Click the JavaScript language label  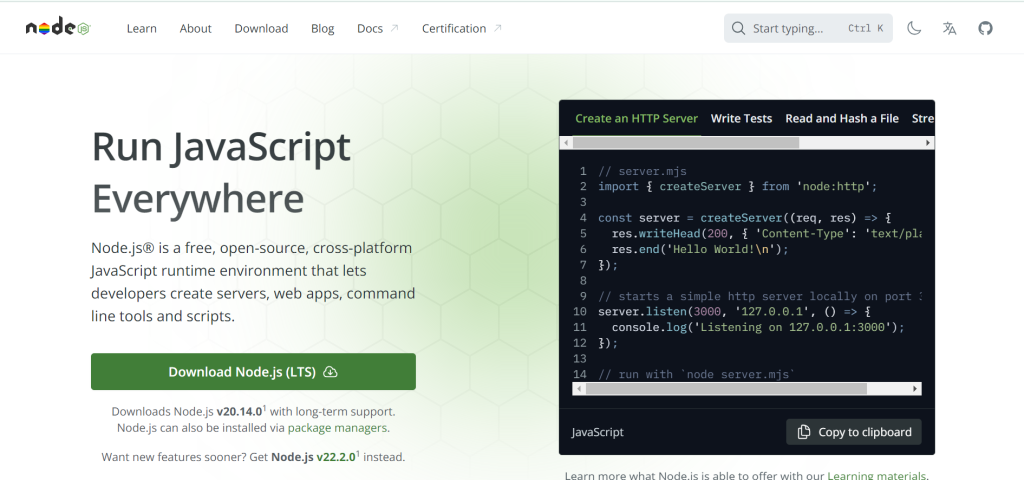pos(598,432)
